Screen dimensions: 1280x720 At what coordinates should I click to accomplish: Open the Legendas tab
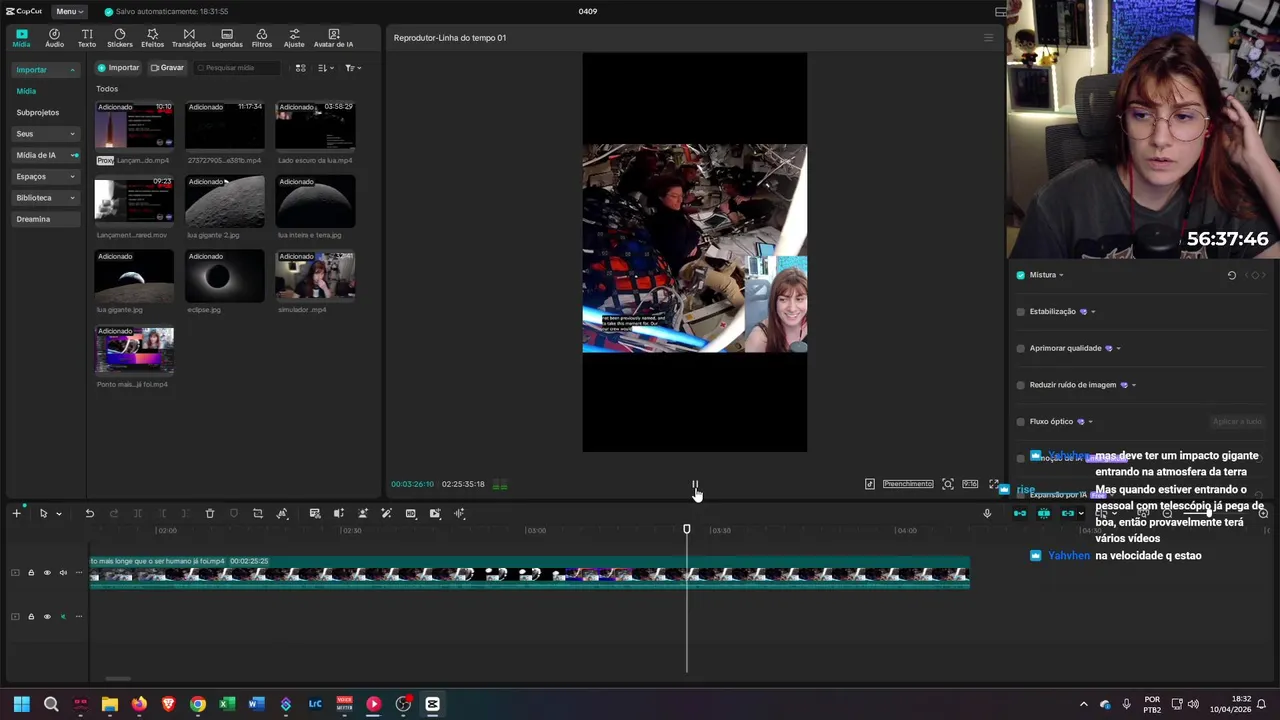point(227,38)
